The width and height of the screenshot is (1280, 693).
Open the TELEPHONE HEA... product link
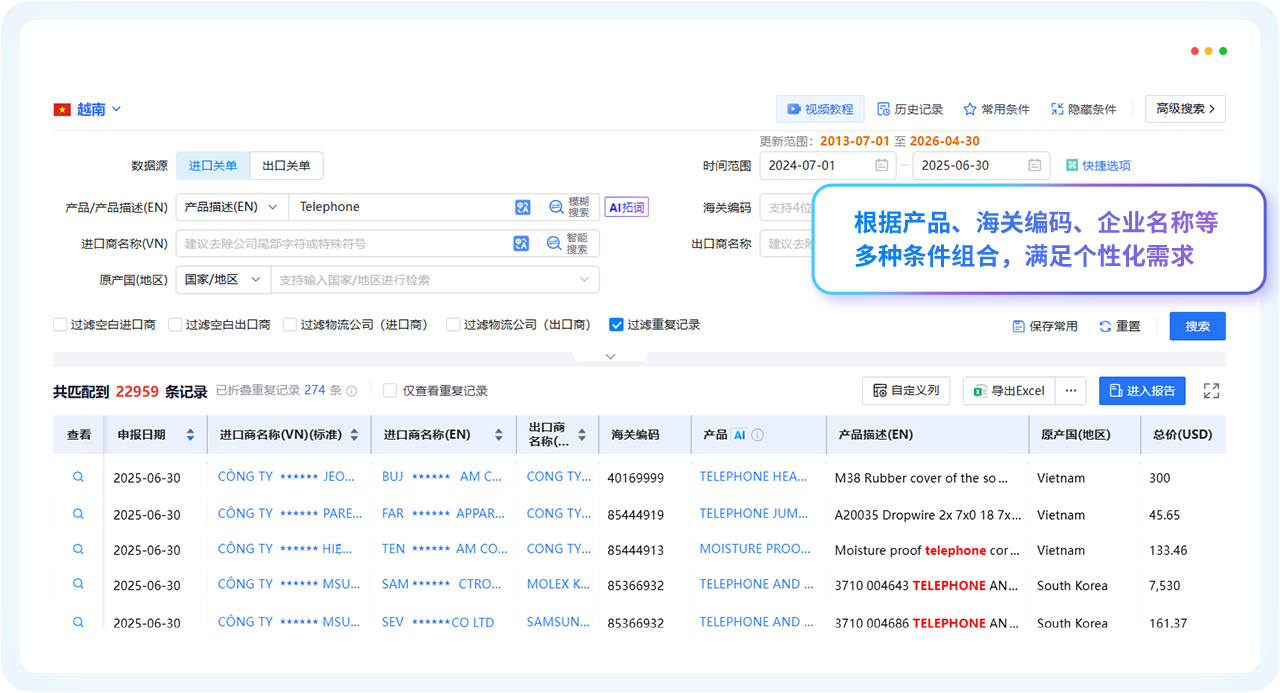tap(755, 477)
